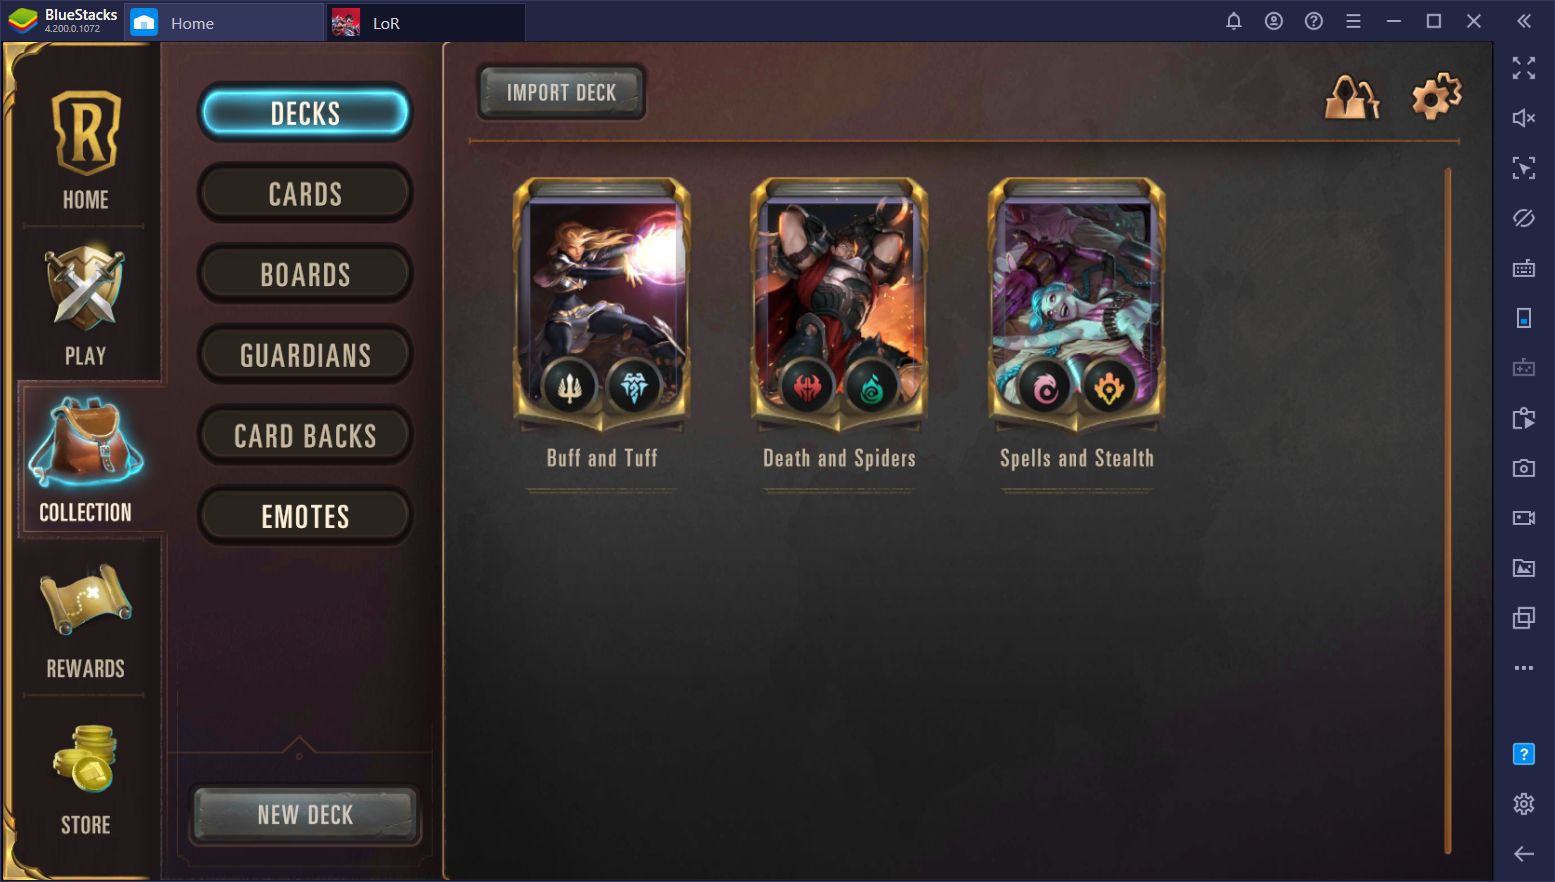Open the Death and Spiders deck
This screenshot has width=1555, height=882.
pyautogui.click(x=839, y=325)
